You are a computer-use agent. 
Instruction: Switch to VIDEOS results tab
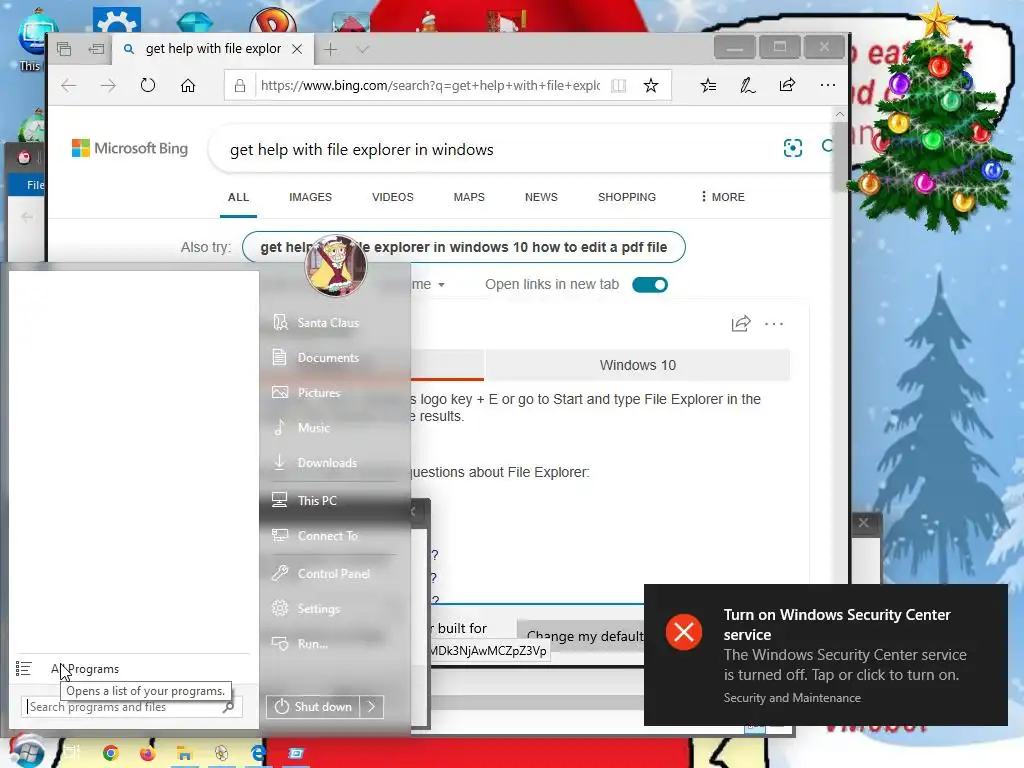[392, 197]
